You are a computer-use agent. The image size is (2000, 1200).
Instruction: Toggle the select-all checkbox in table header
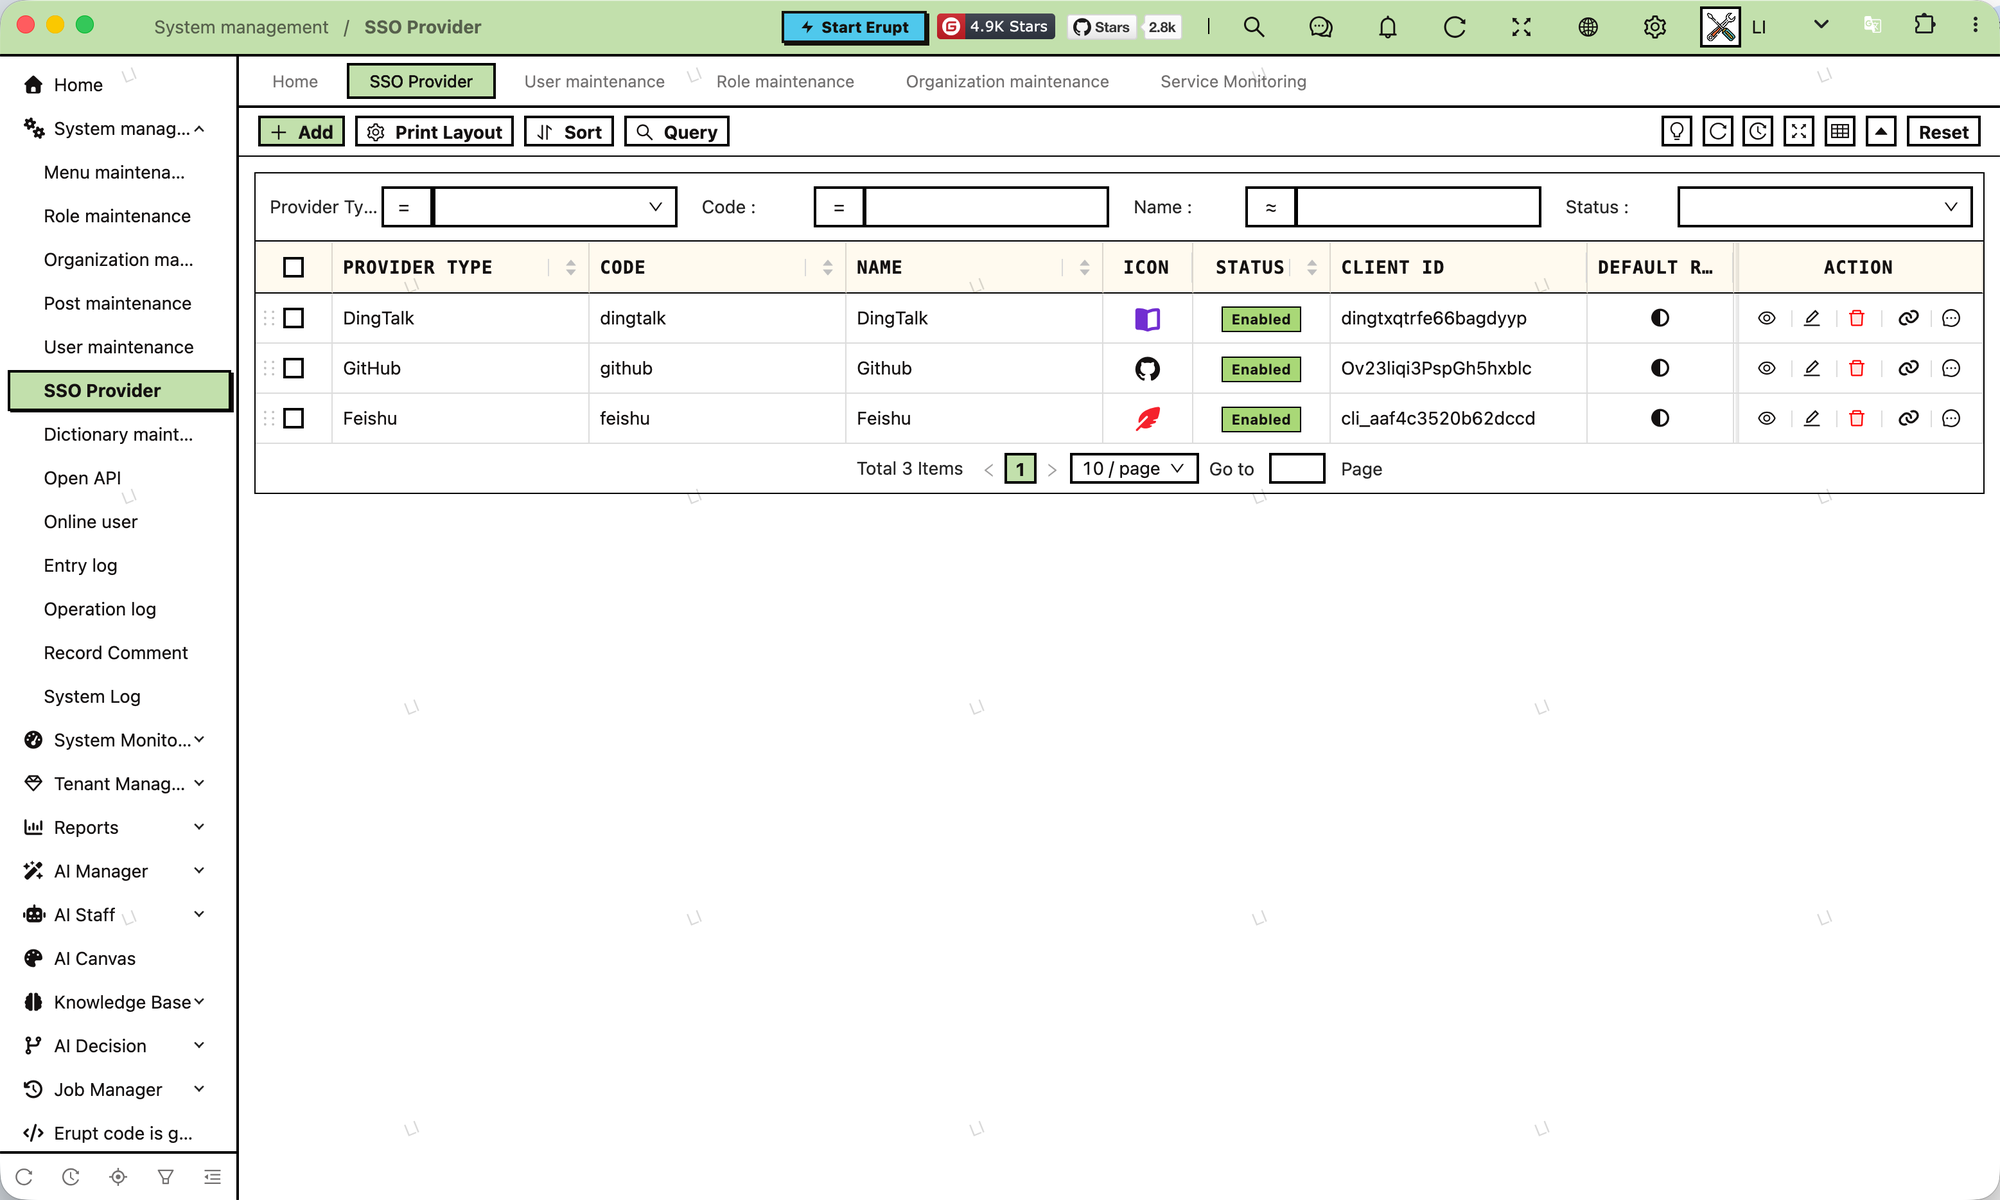click(293, 267)
